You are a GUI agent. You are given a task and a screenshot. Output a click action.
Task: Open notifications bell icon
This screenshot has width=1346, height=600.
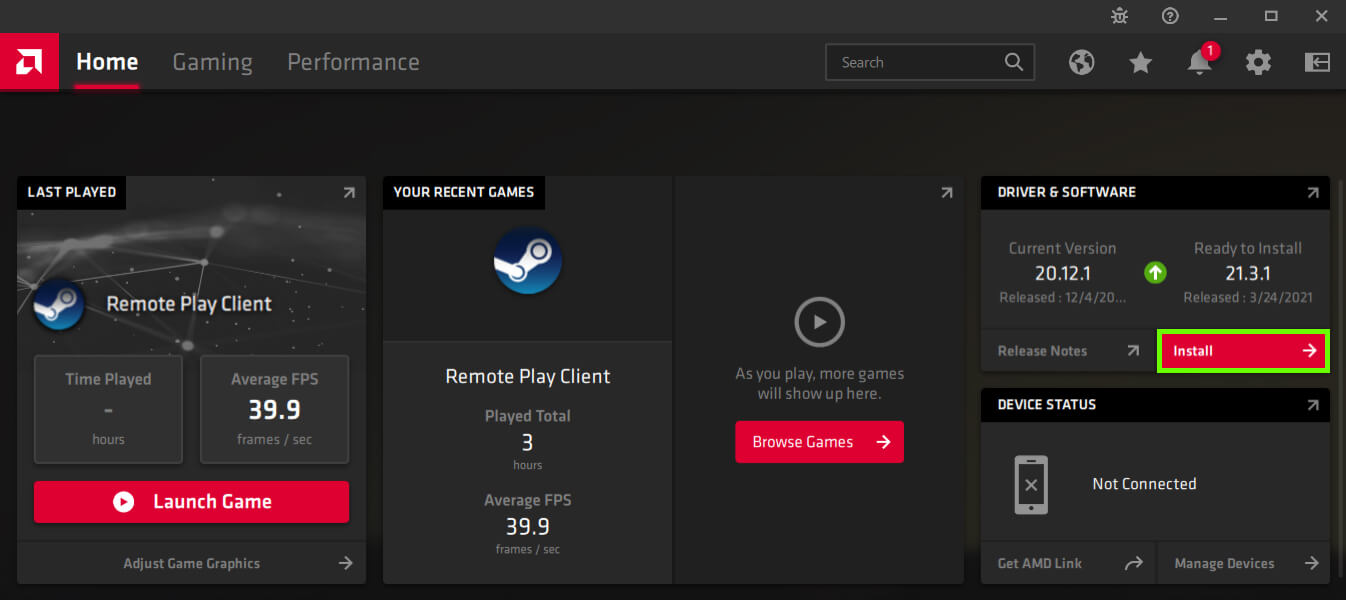tap(1199, 61)
